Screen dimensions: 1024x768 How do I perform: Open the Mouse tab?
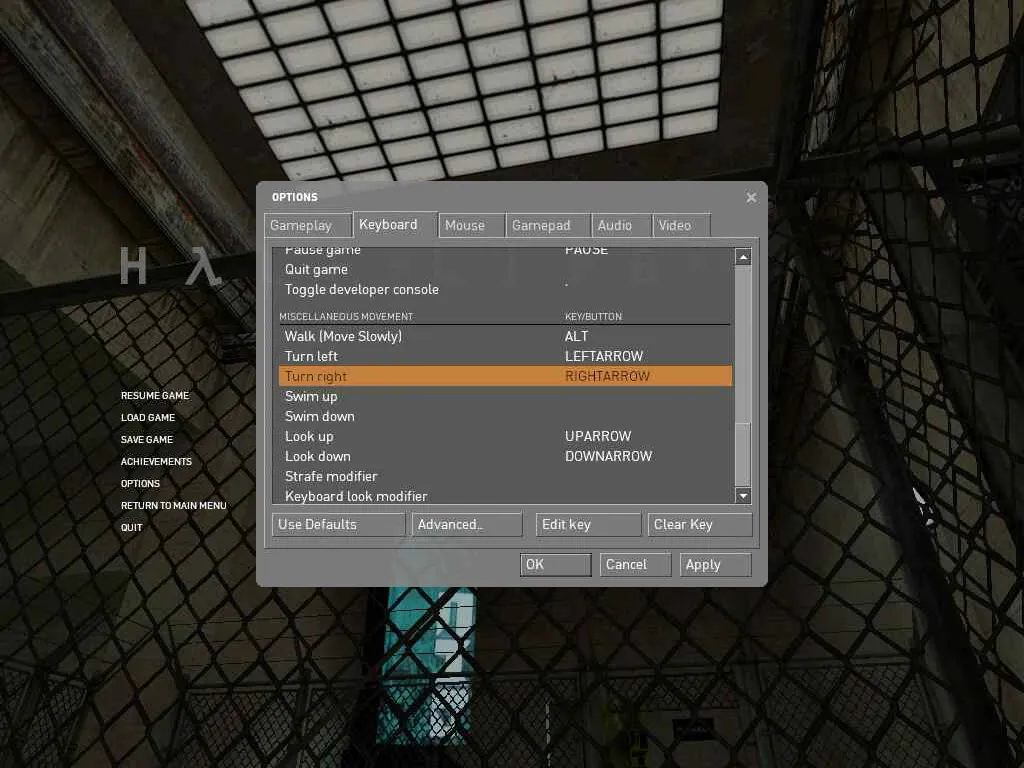click(472, 225)
